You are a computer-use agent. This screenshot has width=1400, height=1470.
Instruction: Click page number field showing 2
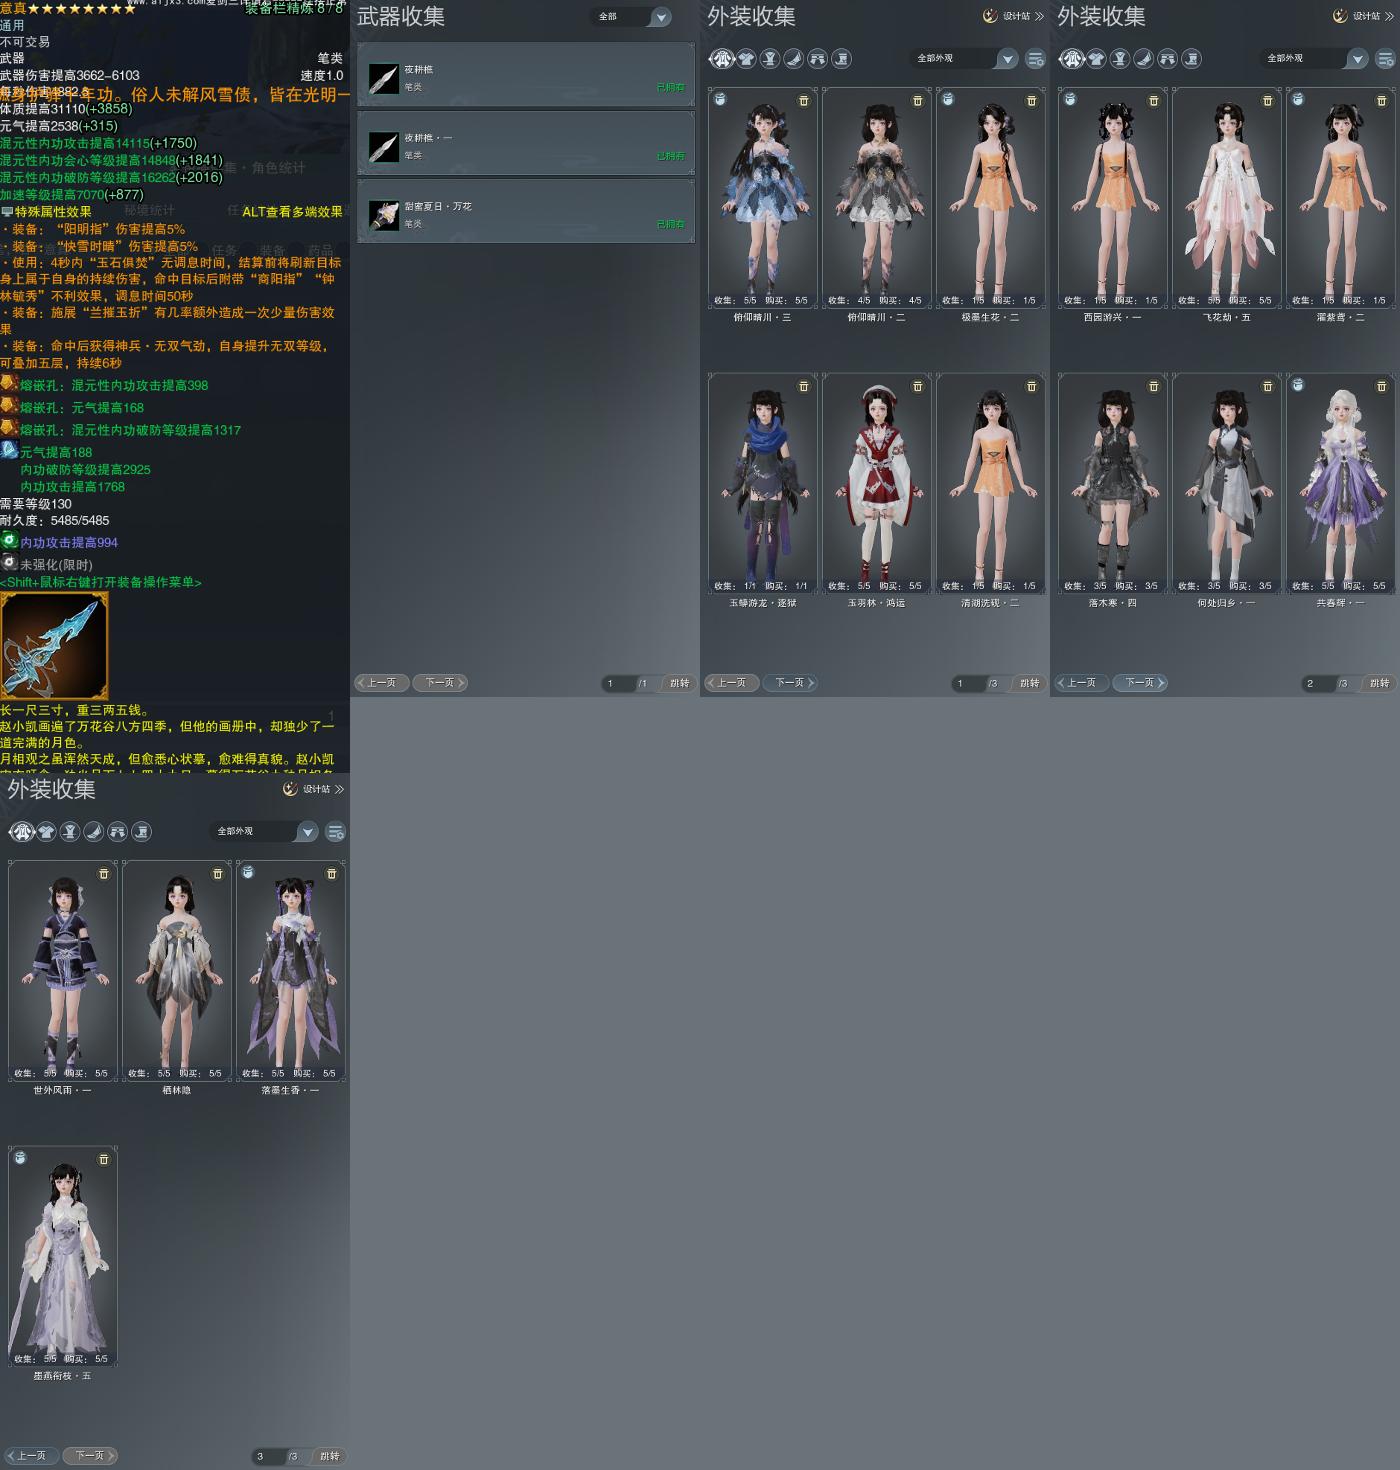pos(1318,684)
